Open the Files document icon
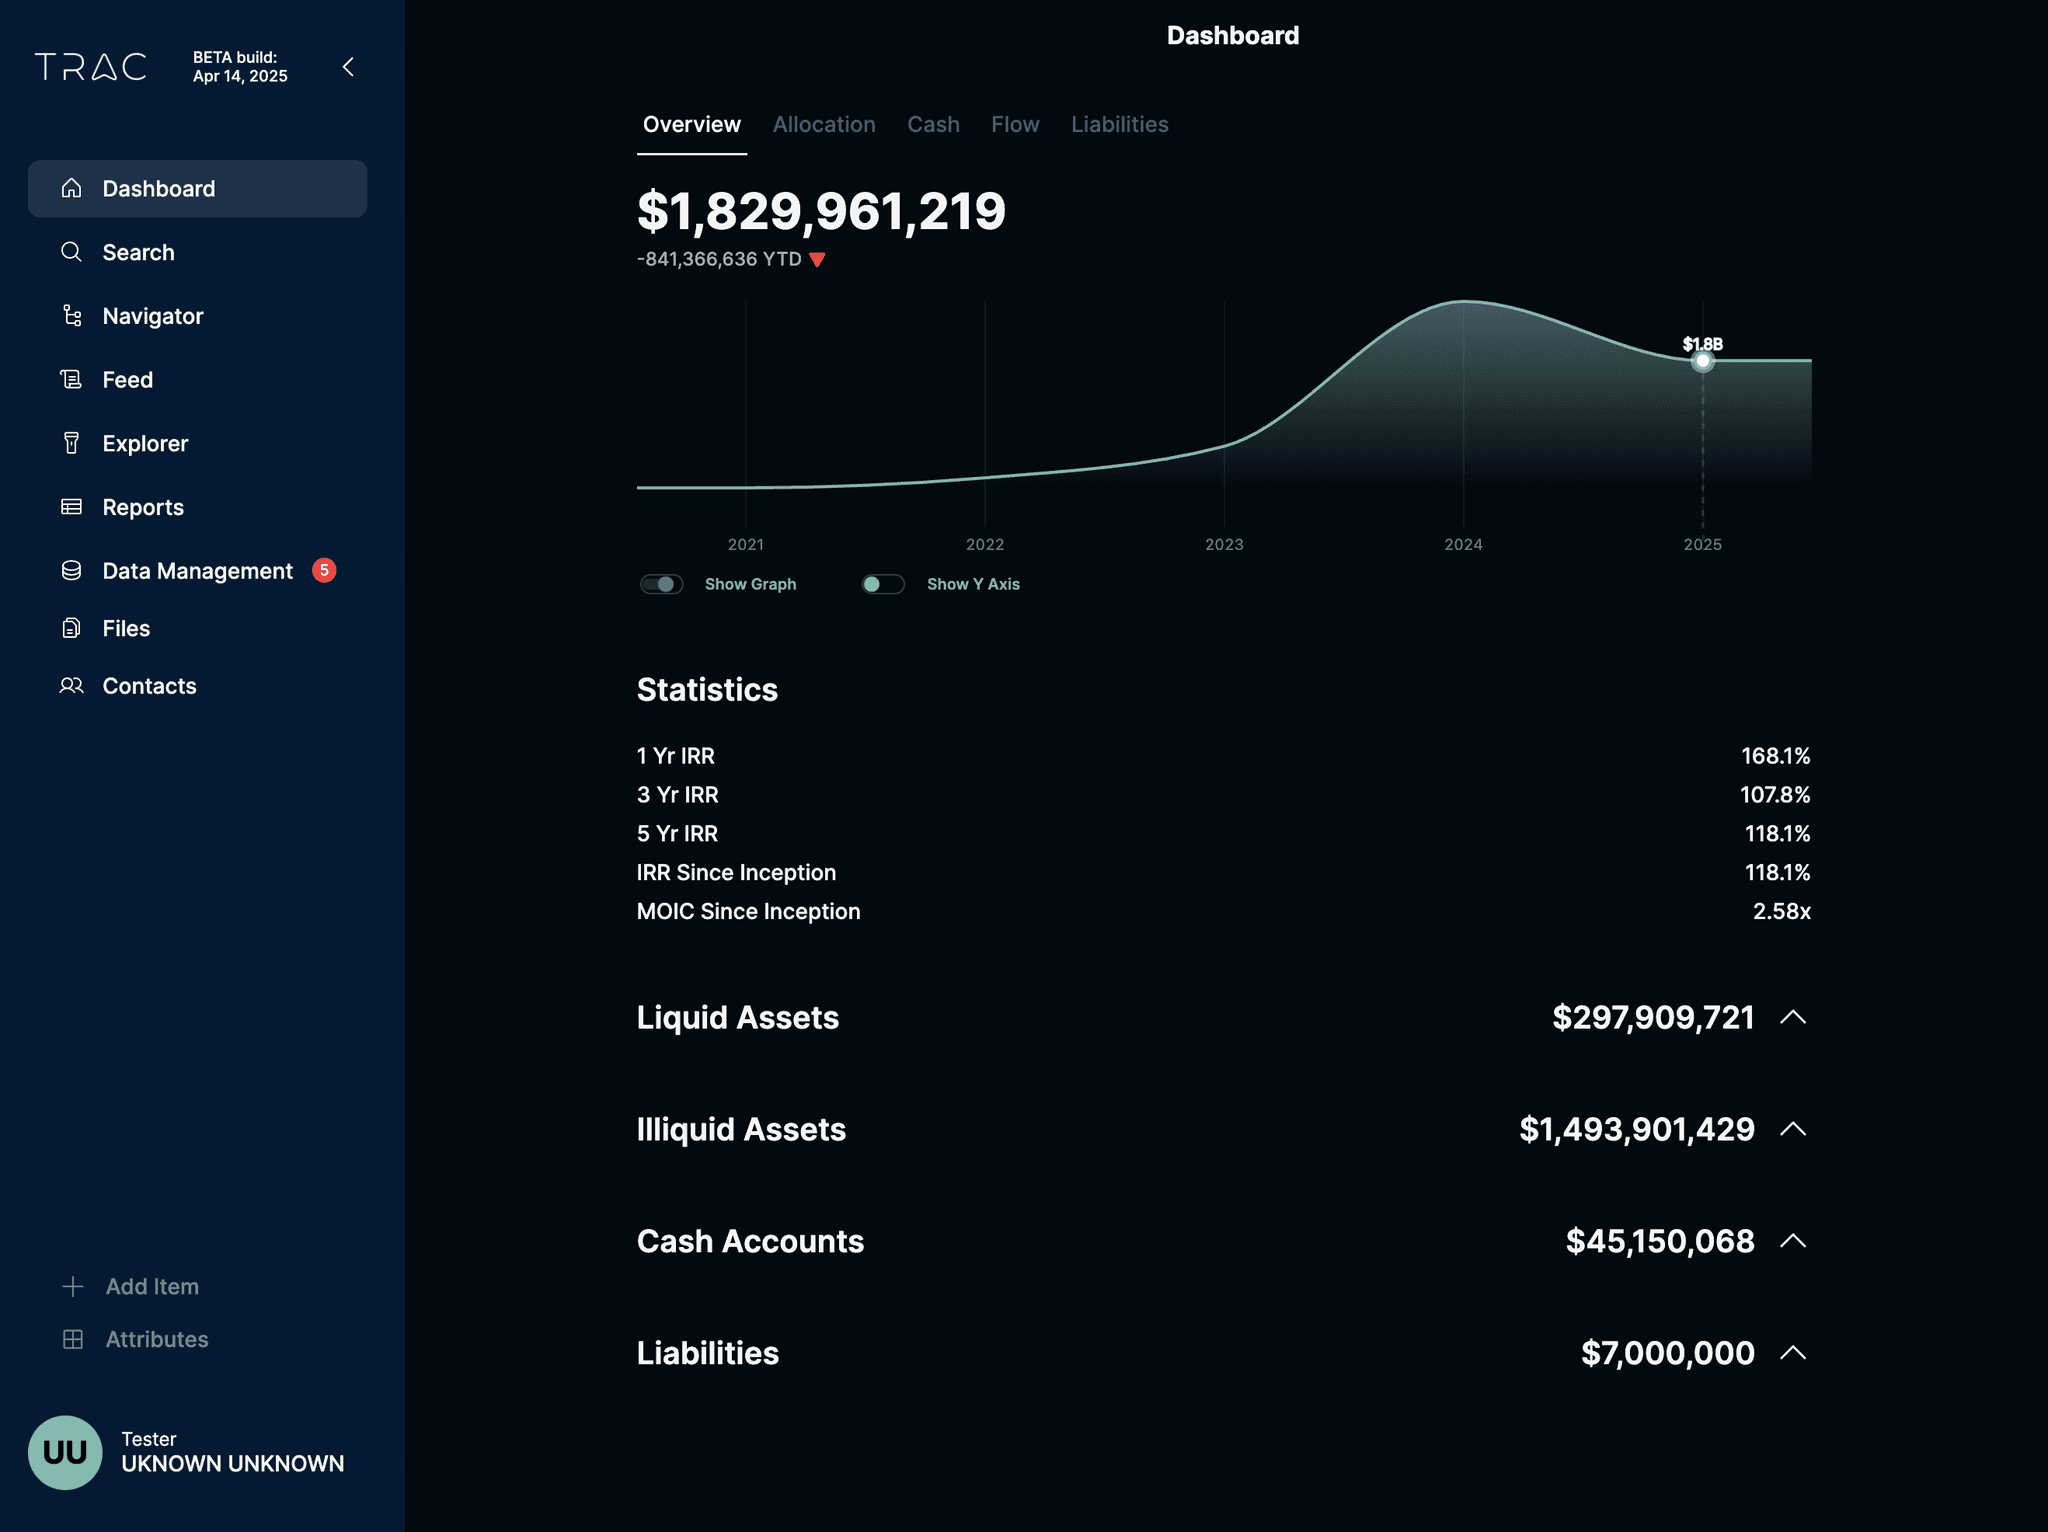 click(71, 628)
